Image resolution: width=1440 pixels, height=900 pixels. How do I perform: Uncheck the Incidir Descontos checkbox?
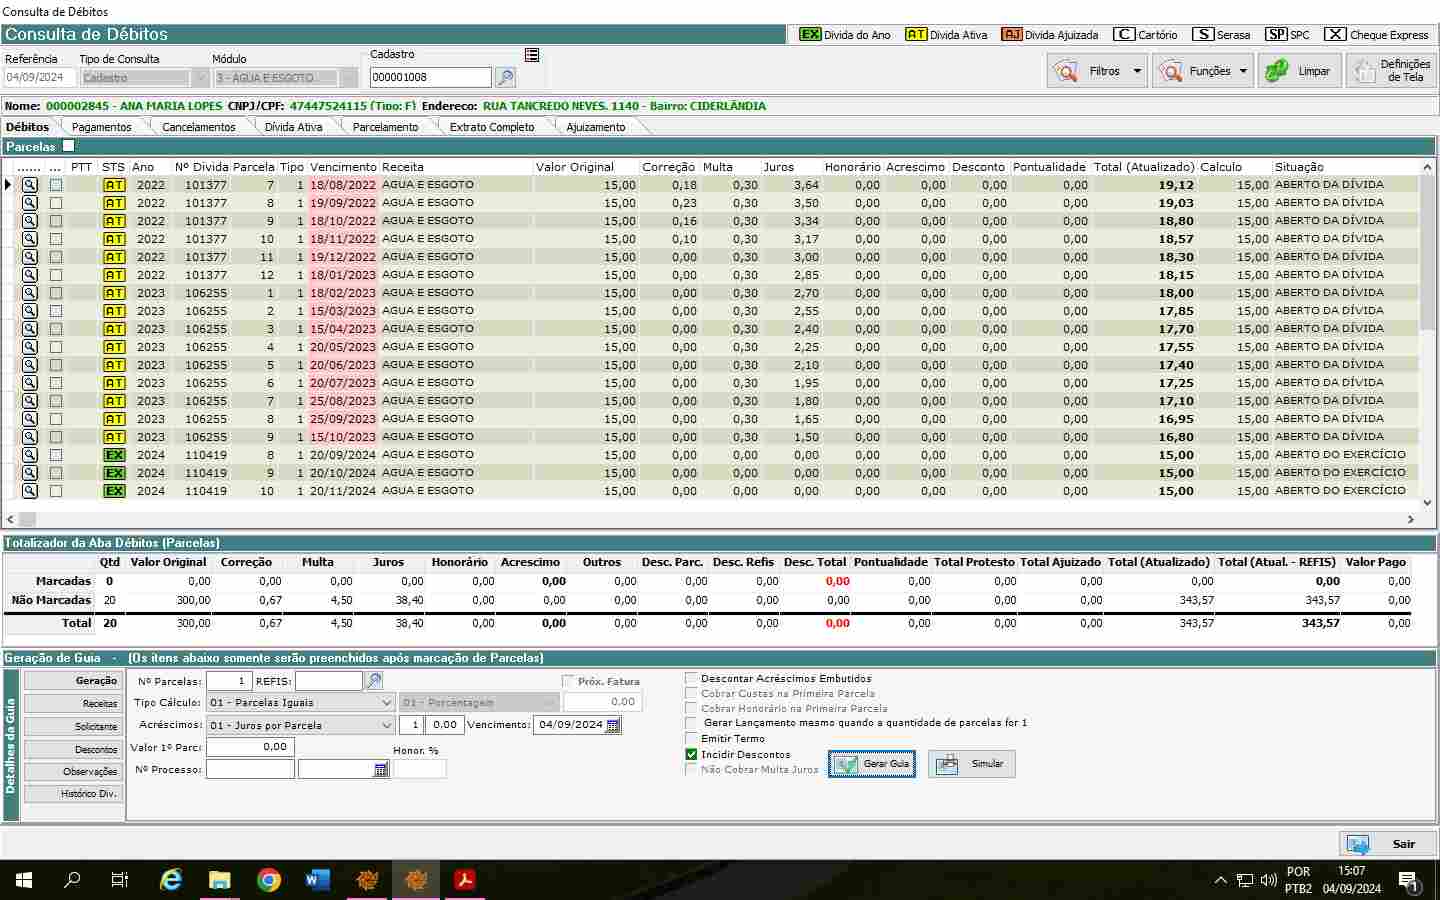[x=691, y=754]
